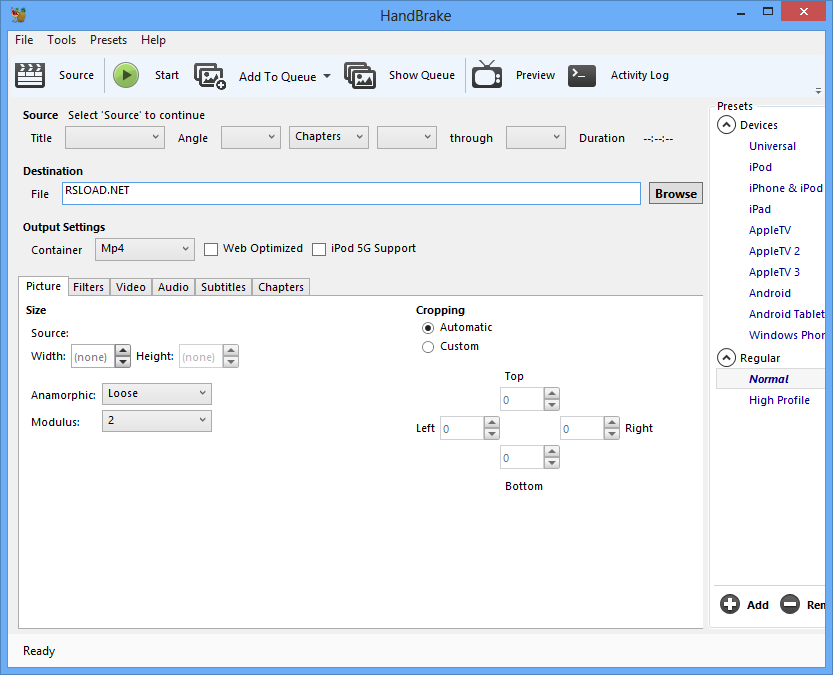Switch to the Audio tab
833x675 pixels.
[172, 287]
